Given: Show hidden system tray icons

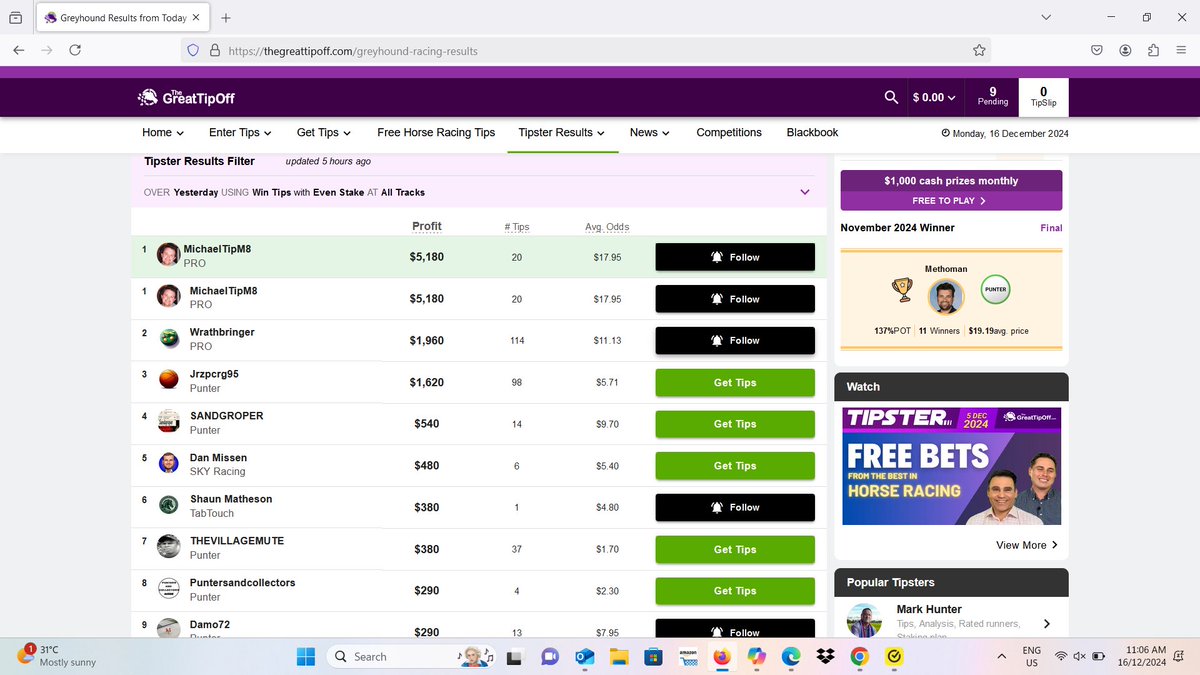Looking at the screenshot, I should [x=1002, y=656].
